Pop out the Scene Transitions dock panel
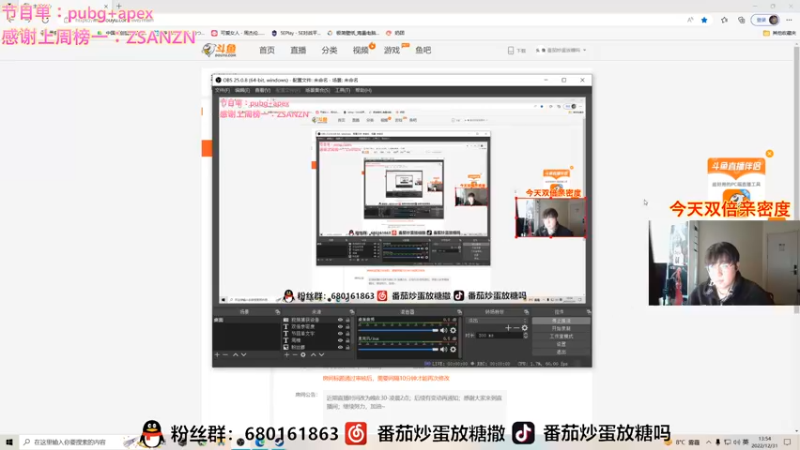 tap(527, 311)
